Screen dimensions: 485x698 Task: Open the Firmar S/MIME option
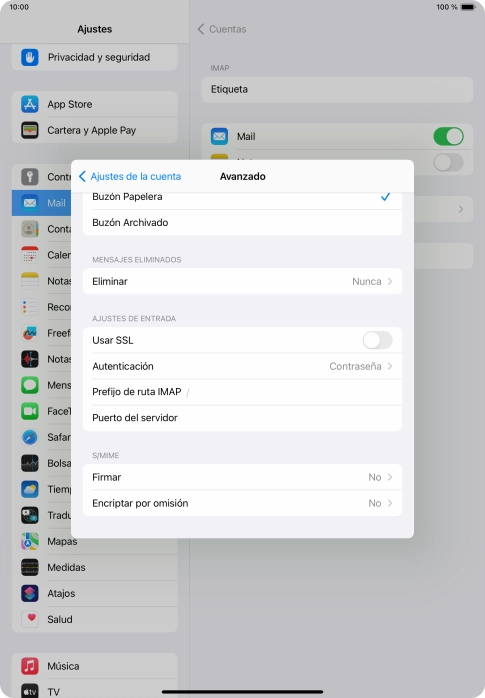[242, 477]
